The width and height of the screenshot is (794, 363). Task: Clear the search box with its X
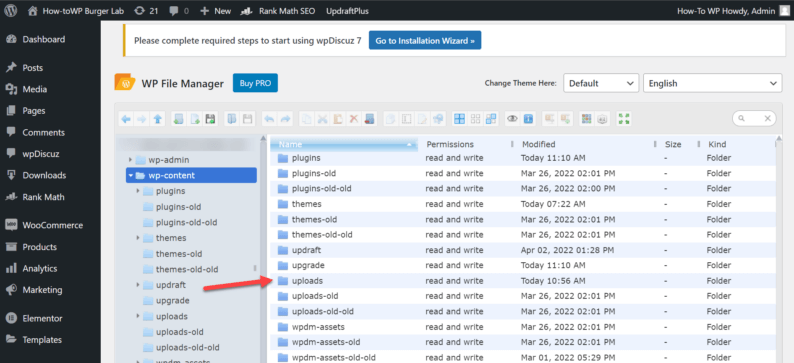[x=768, y=118]
